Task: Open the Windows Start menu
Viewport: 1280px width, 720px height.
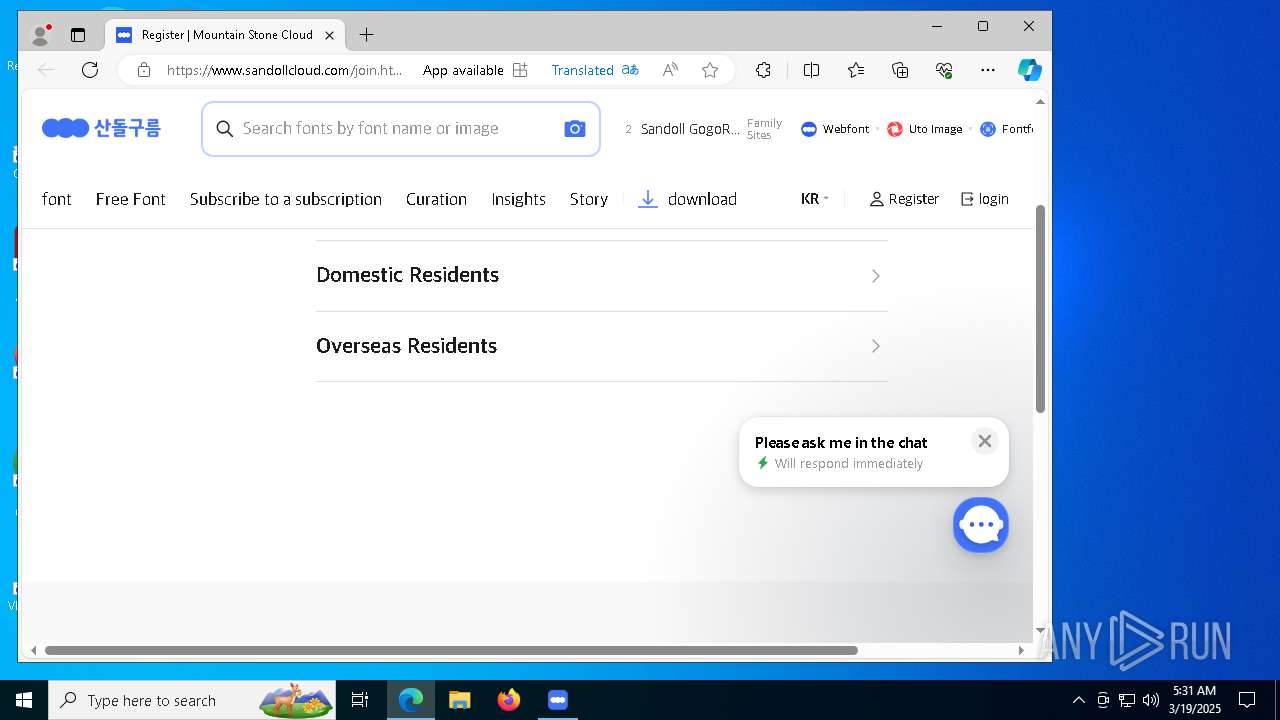Action: [24, 700]
